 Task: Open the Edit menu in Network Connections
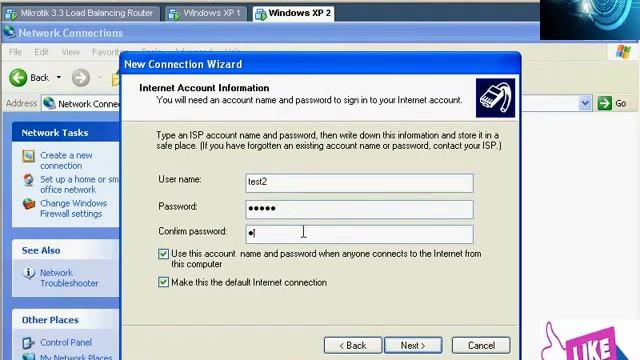tap(41, 52)
